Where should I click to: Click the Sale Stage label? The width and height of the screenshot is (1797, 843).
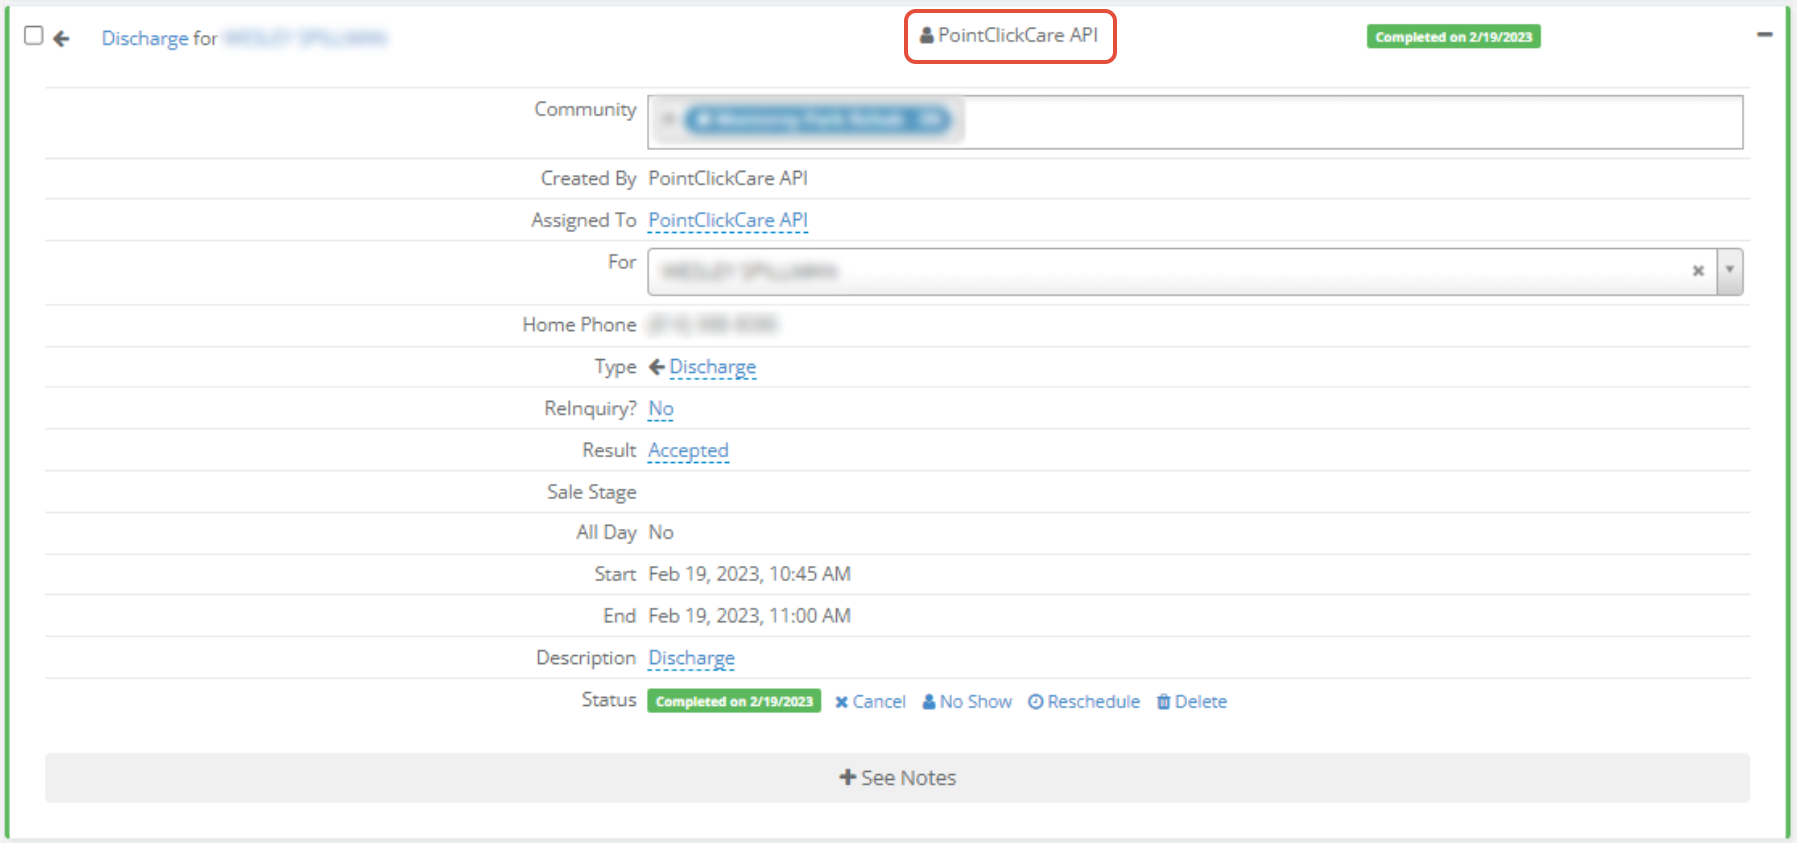[592, 492]
